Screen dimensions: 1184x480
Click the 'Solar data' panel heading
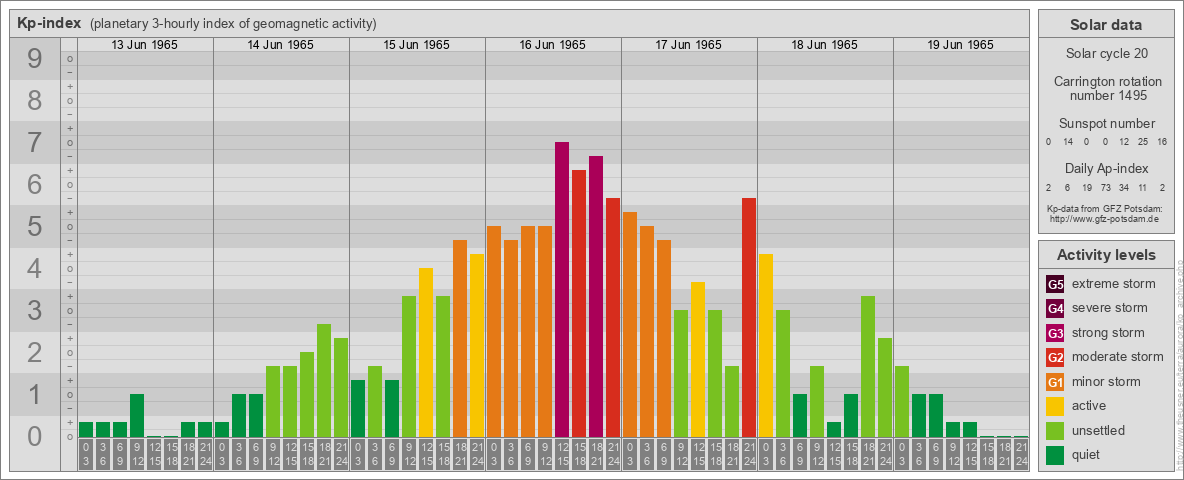[x=1106, y=25]
